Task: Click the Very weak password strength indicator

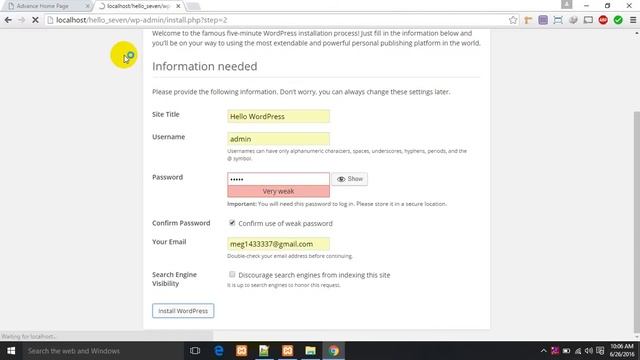Action: (x=278, y=191)
